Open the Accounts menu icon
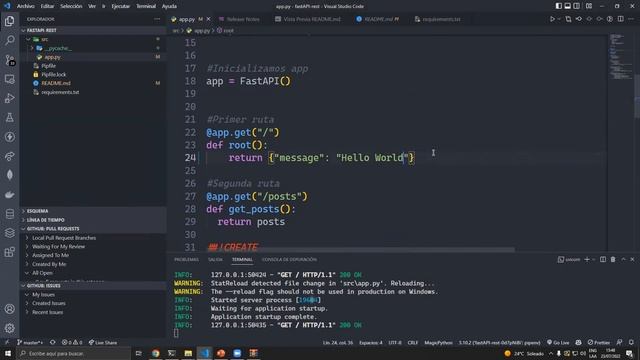Image resolution: width=640 pixels, height=360 pixels. coord(9,309)
